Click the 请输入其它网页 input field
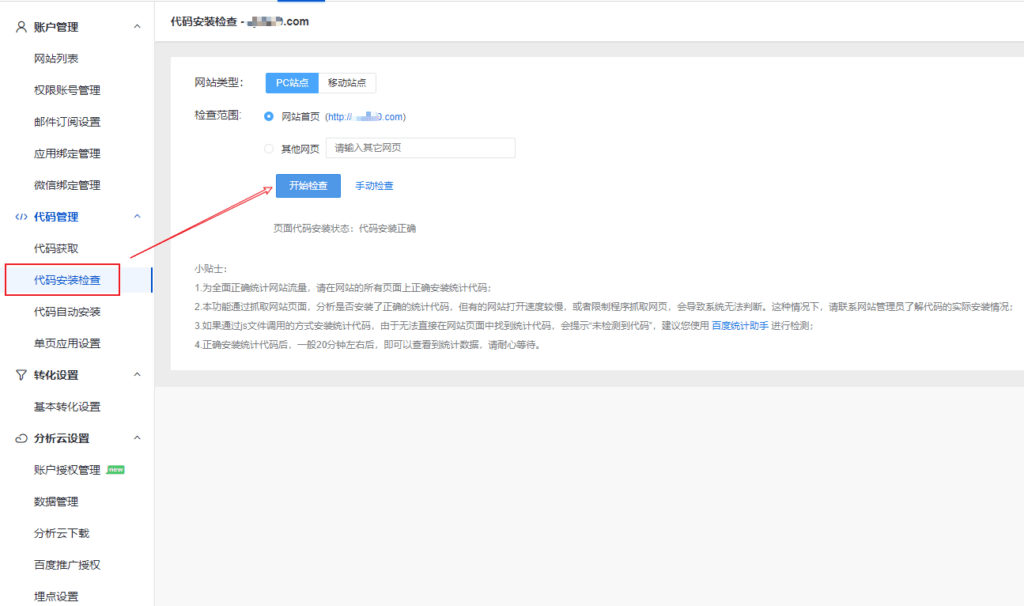 pyautogui.click(x=421, y=148)
